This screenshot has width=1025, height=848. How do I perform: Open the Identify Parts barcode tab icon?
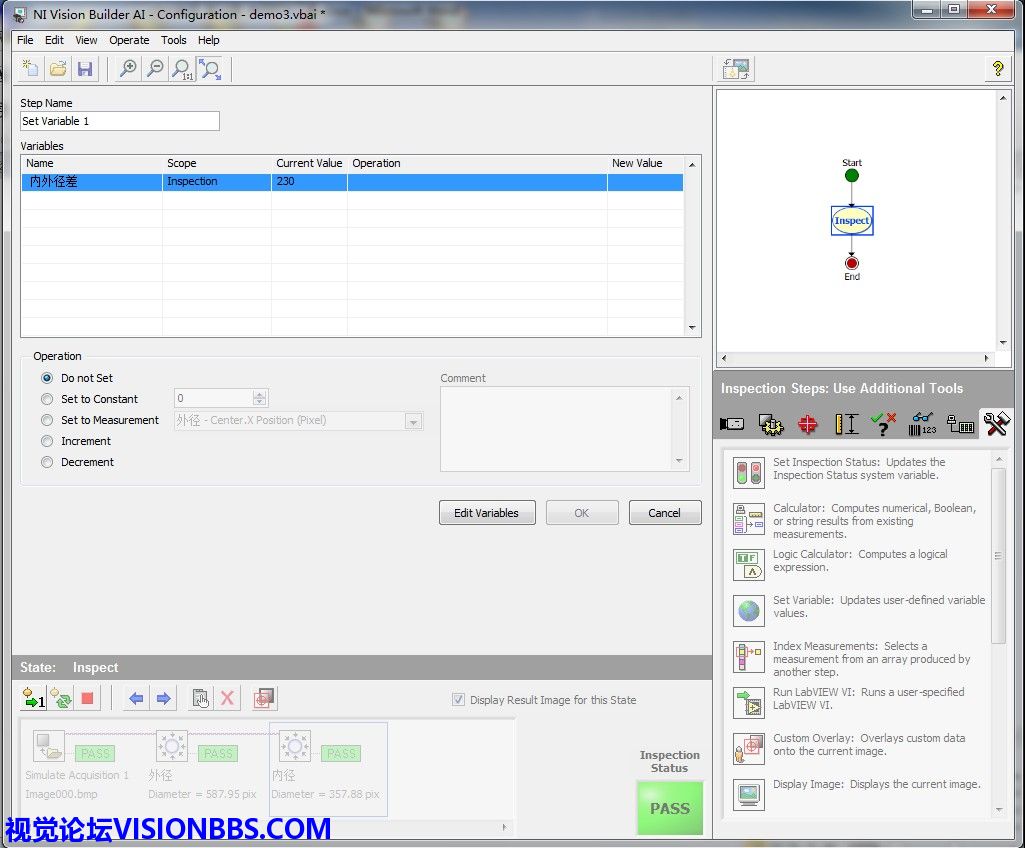(x=922, y=425)
